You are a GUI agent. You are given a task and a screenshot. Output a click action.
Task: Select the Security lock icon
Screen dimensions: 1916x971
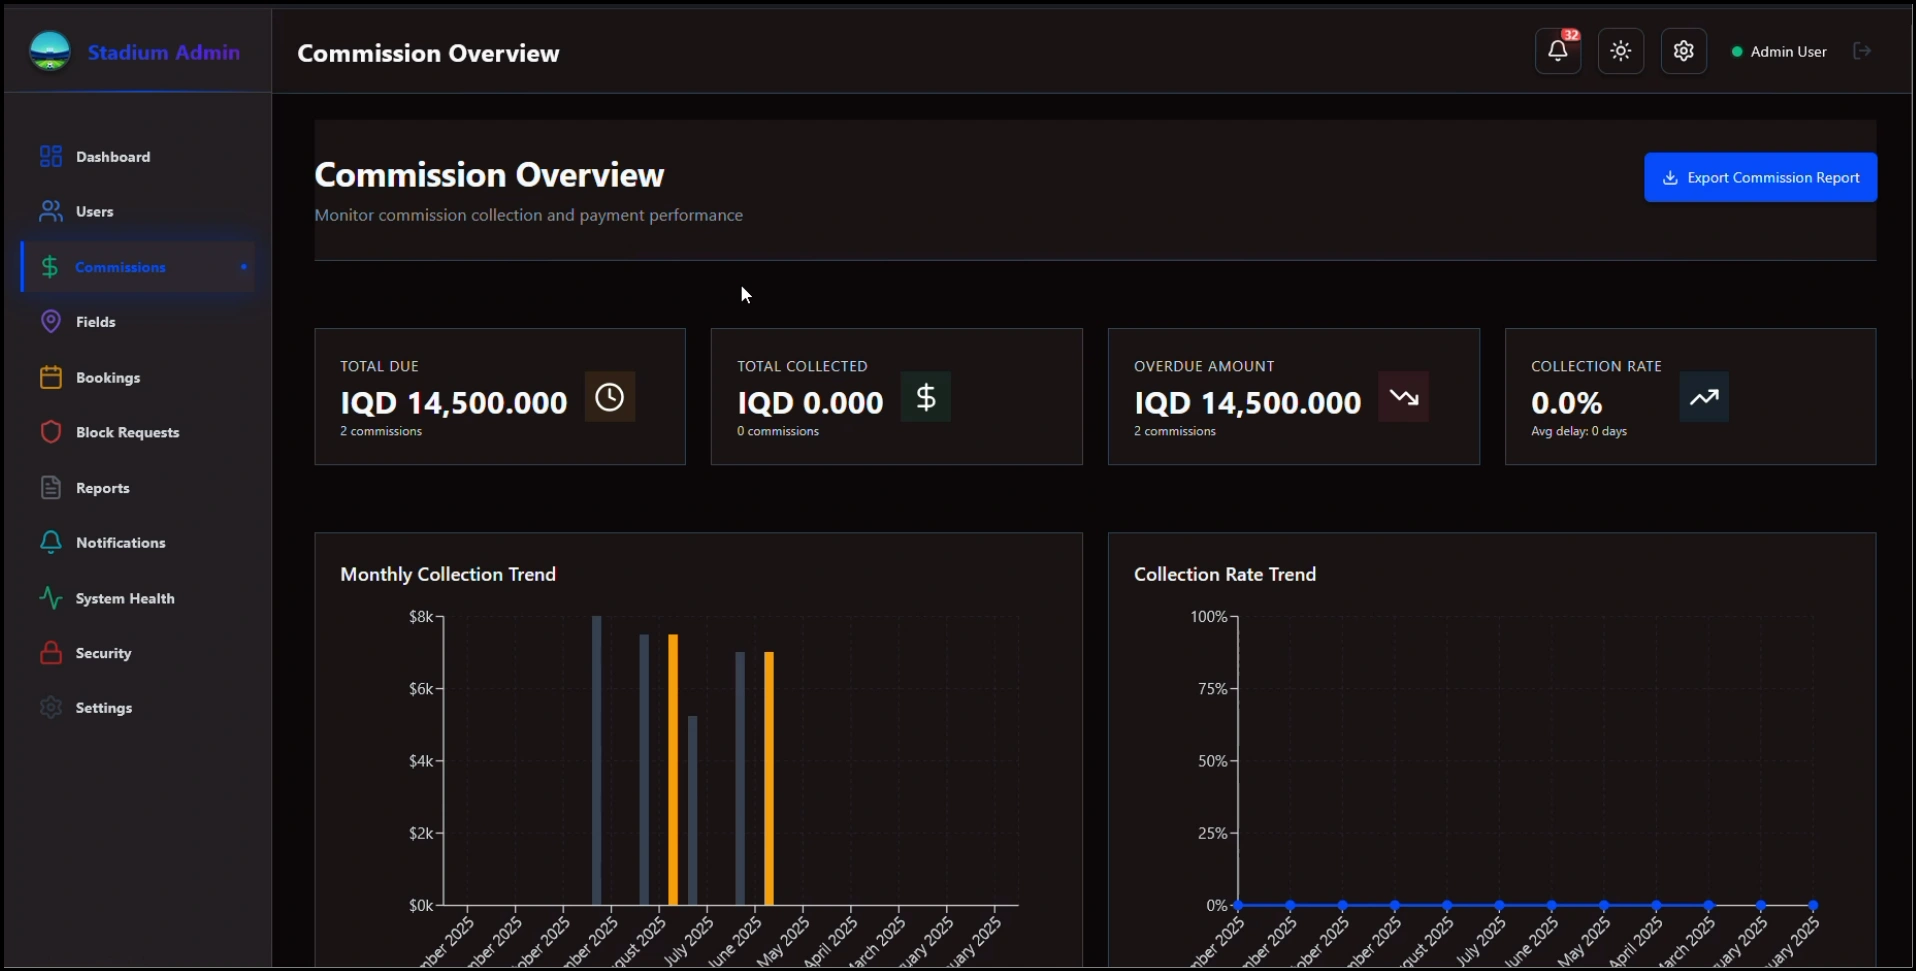point(51,652)
